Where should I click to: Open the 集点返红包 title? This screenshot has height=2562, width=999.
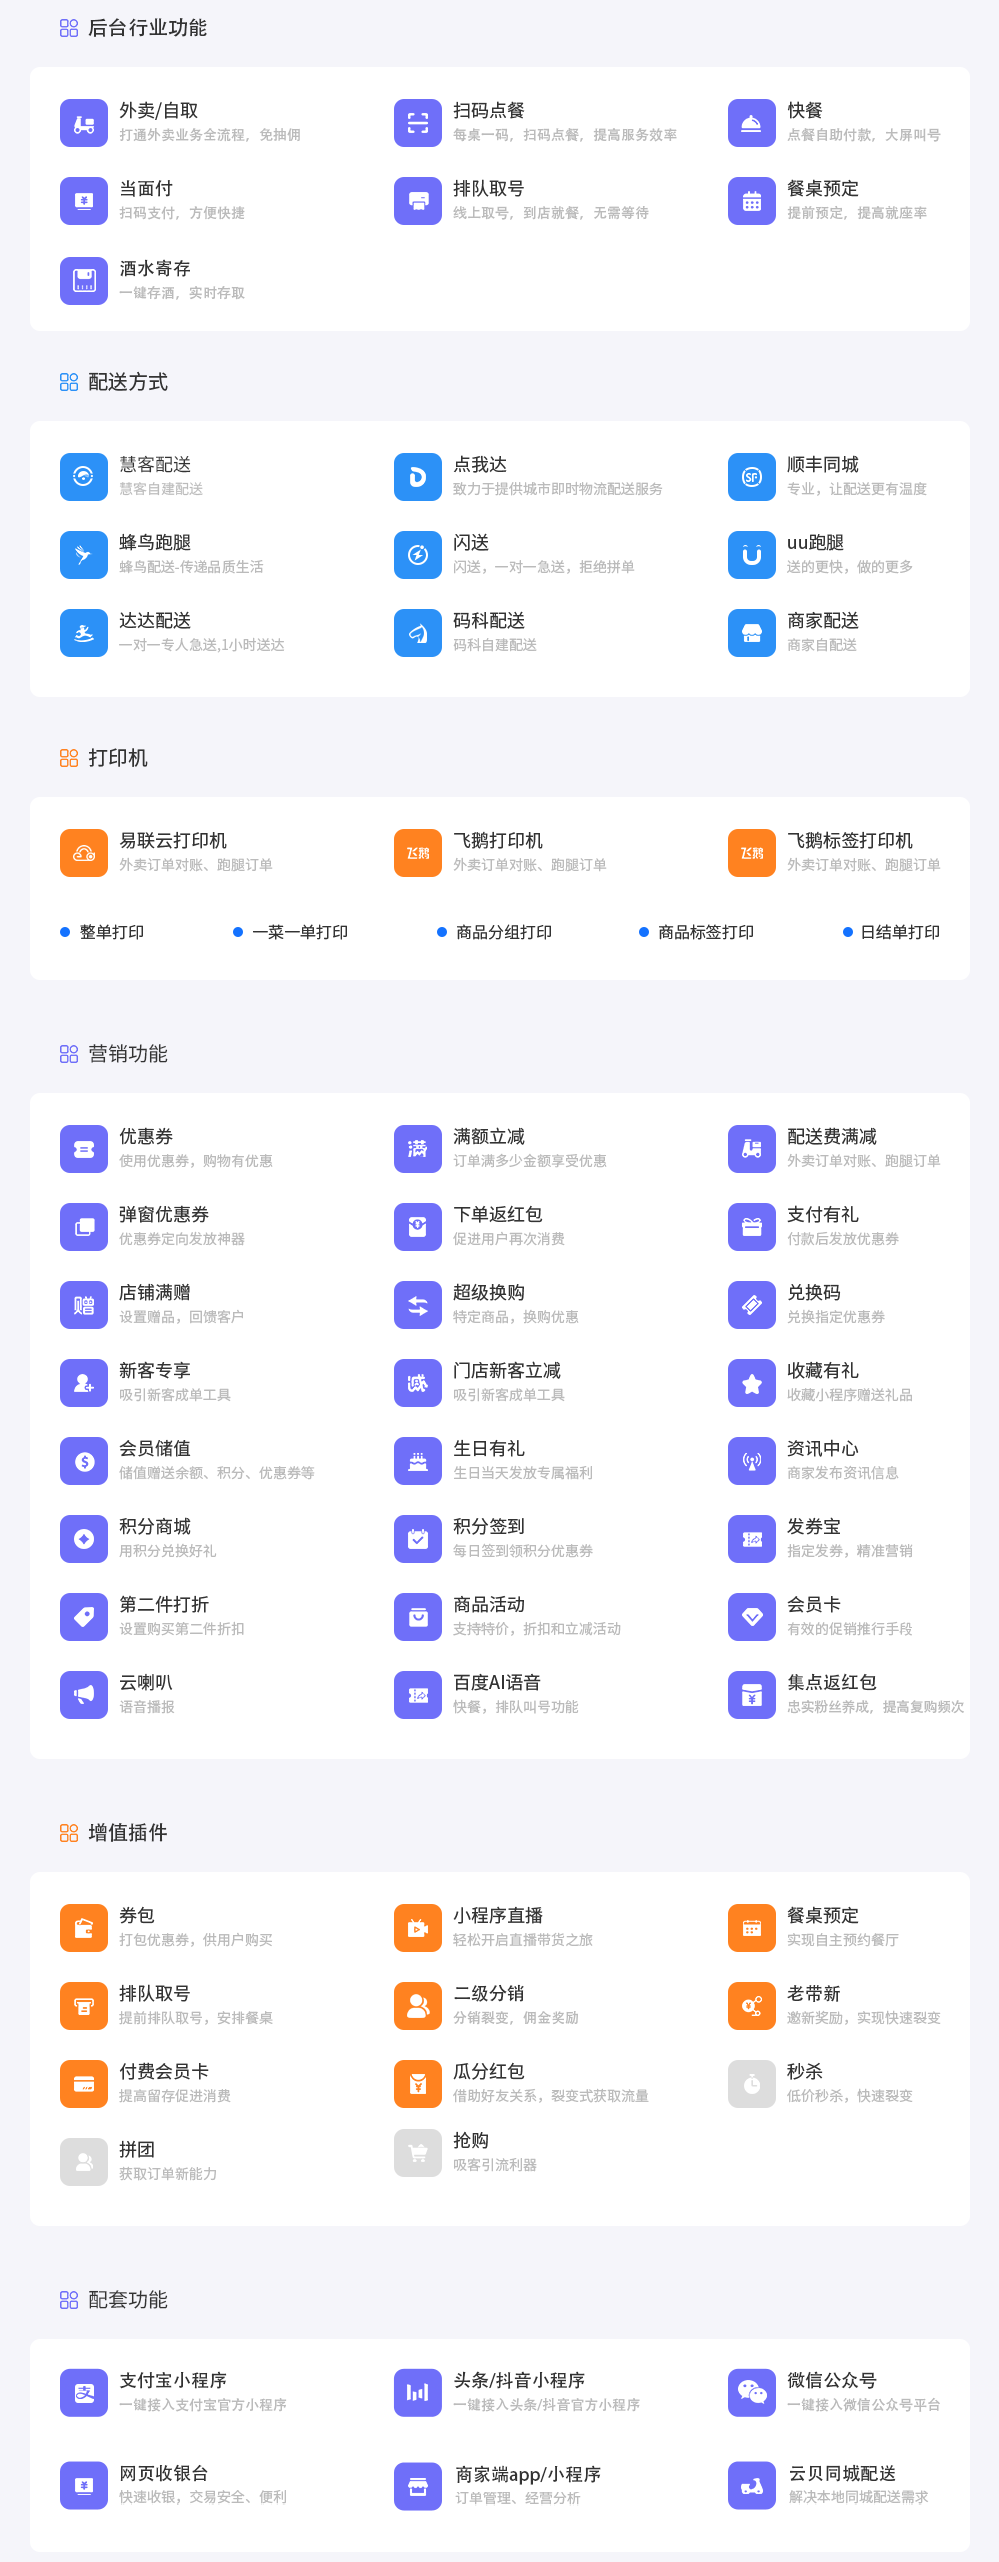click(x=832, y=1682)
